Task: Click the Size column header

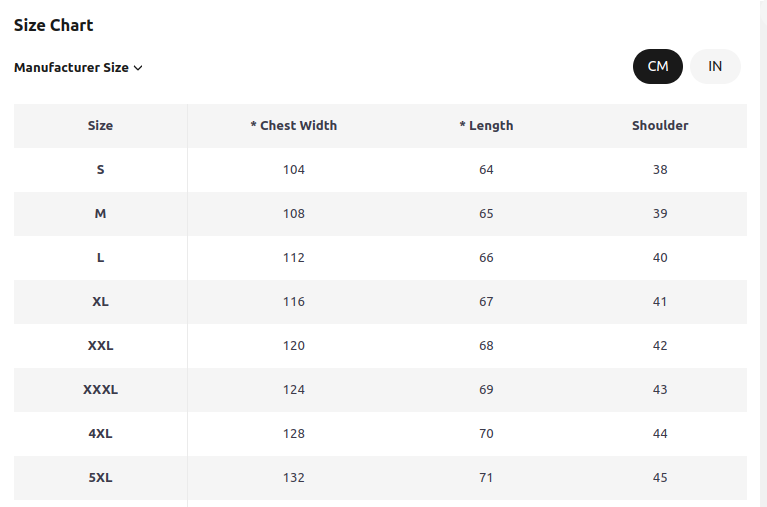Action: [x=100, y=126]
